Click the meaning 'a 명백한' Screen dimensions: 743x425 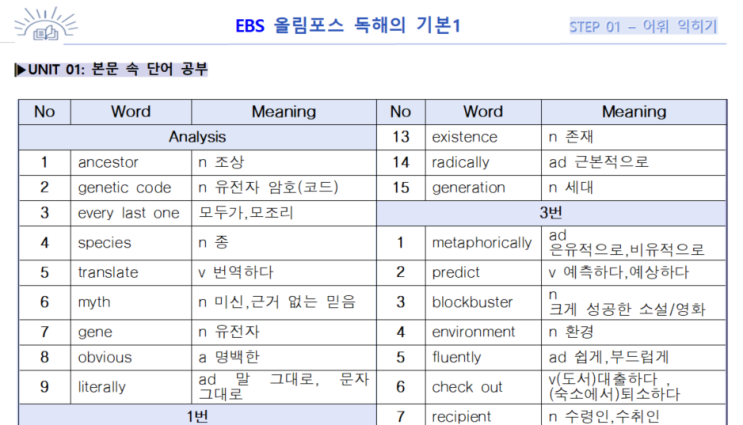(229, 357)
